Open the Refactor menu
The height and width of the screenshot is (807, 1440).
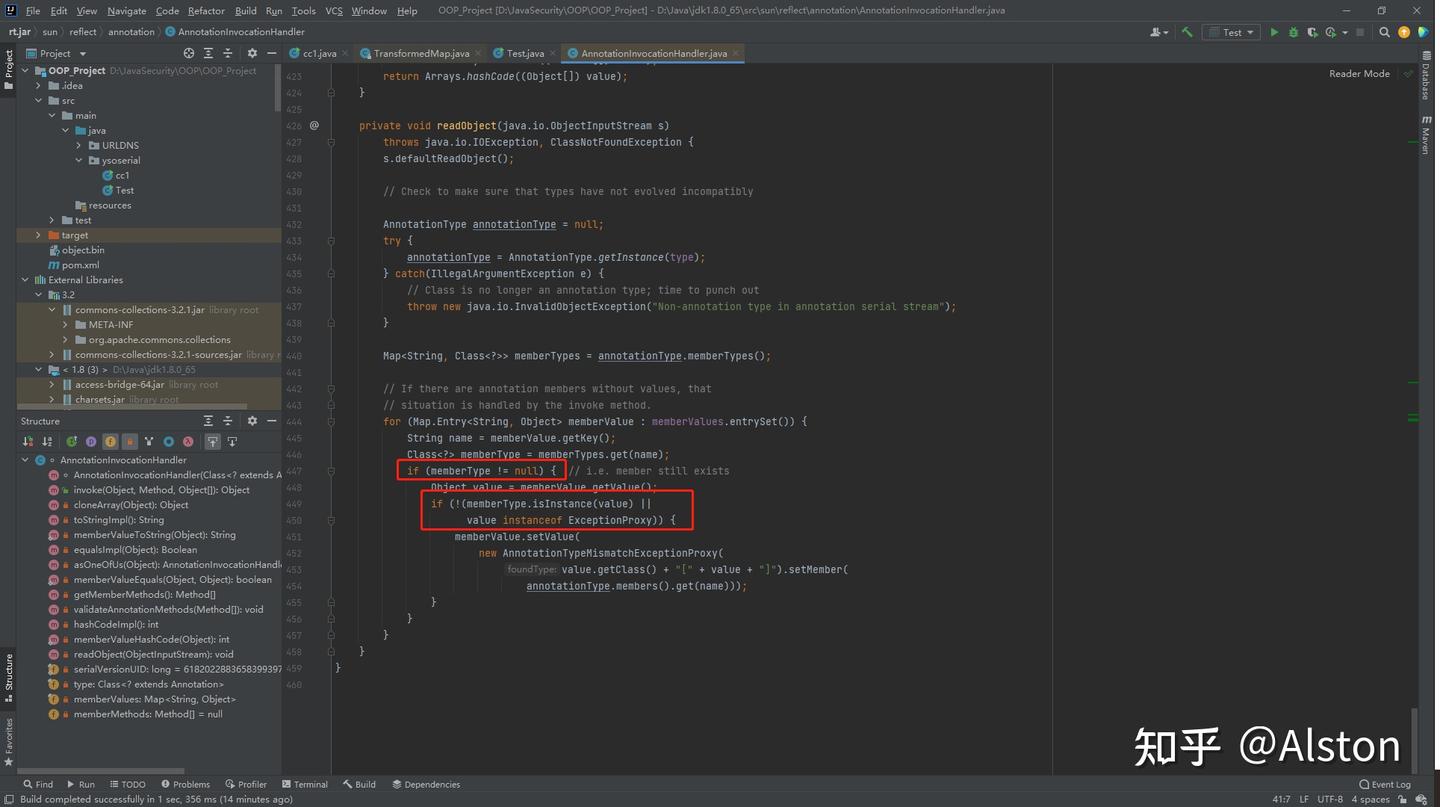[206, 11]
